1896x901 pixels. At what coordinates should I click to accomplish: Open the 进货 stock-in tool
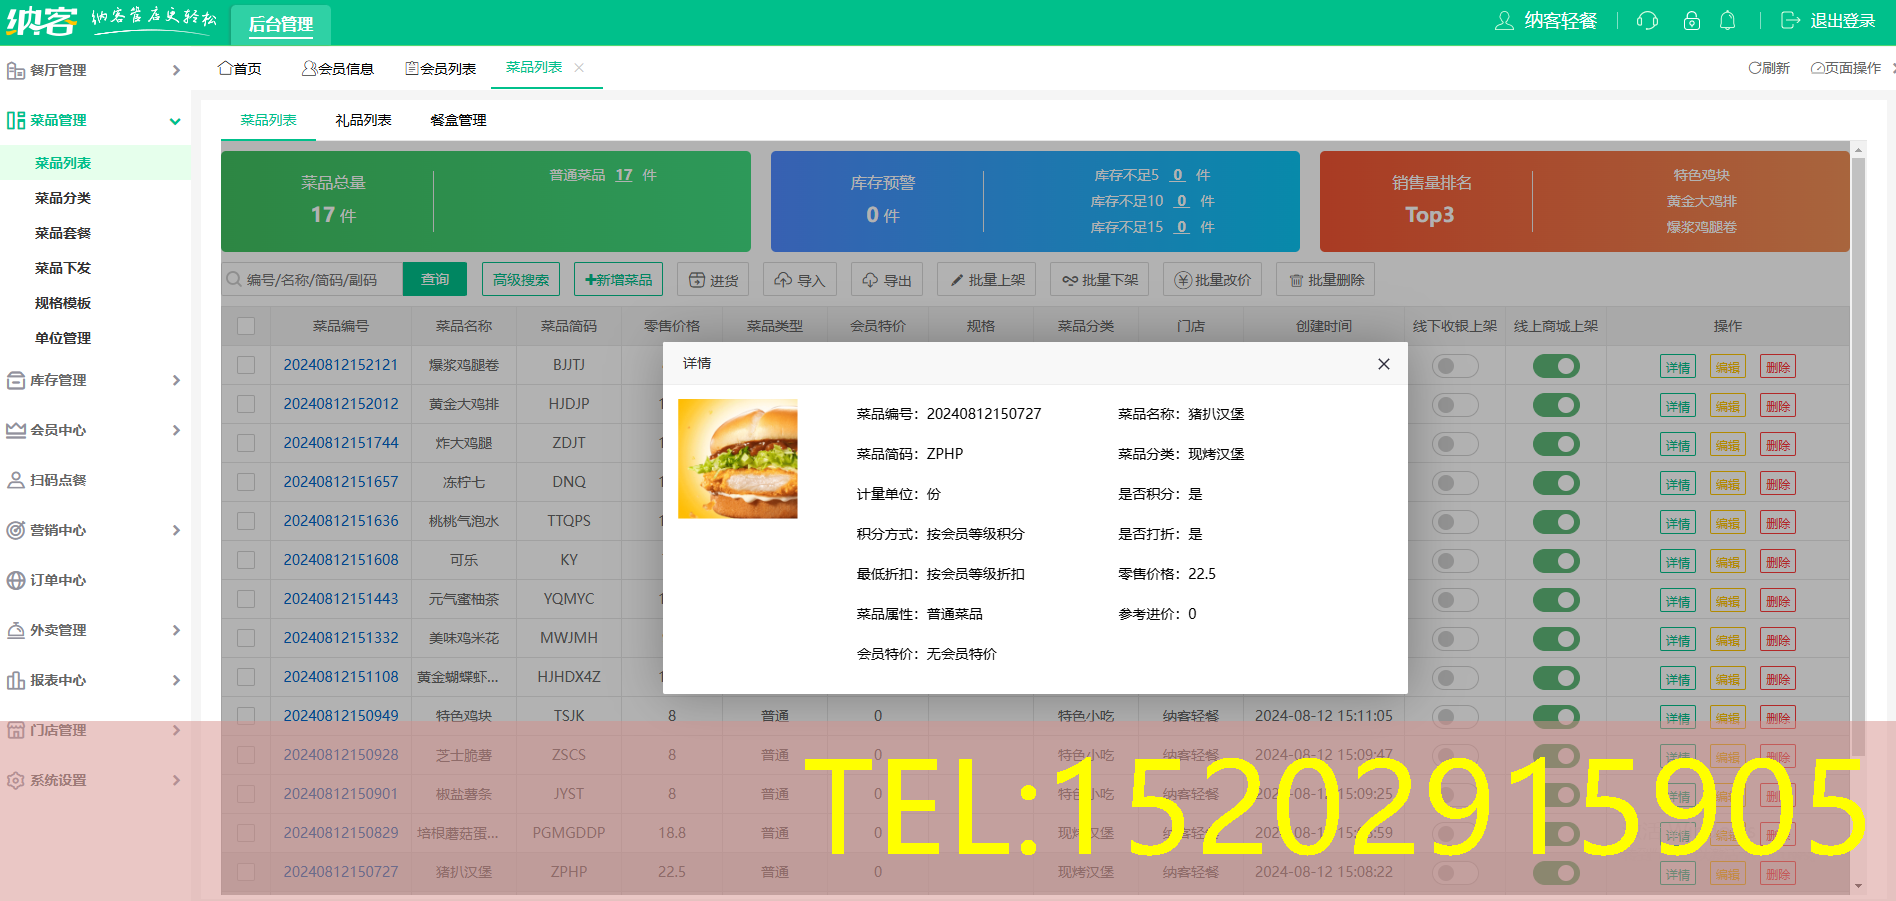coord(713,279)
